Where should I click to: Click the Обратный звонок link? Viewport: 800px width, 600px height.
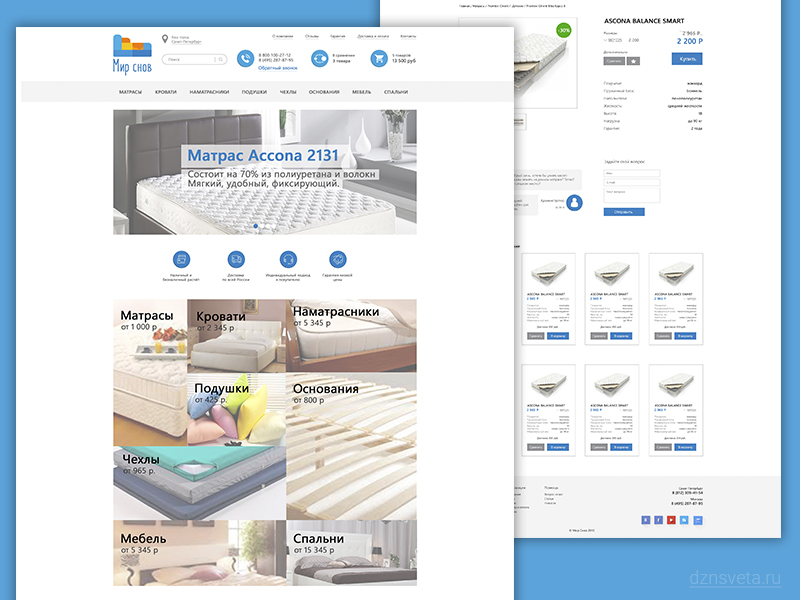coord(278,68)
